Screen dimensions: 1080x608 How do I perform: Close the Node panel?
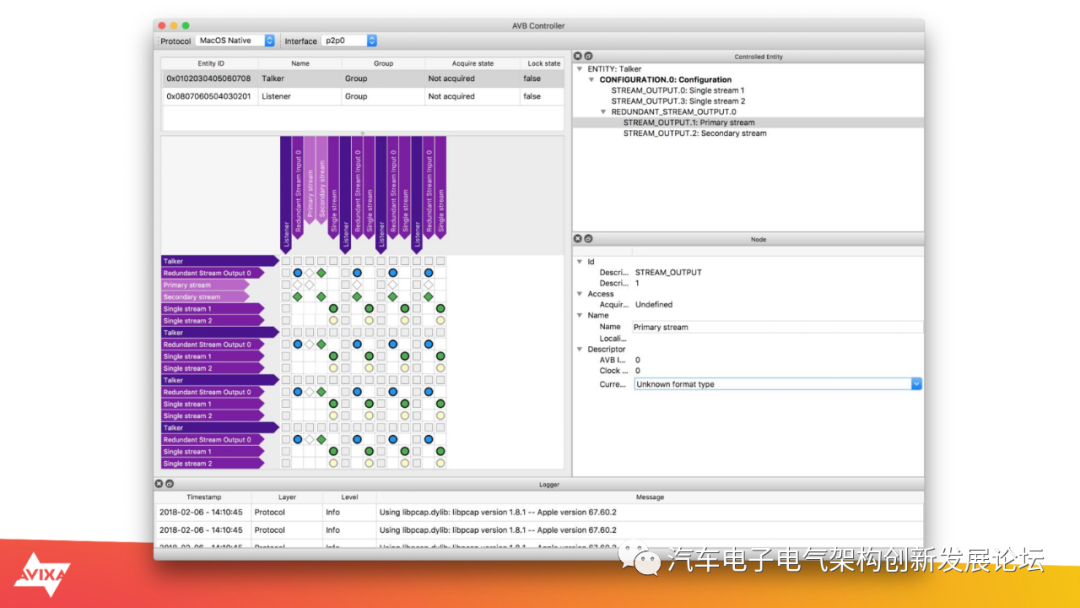point(578,239)
